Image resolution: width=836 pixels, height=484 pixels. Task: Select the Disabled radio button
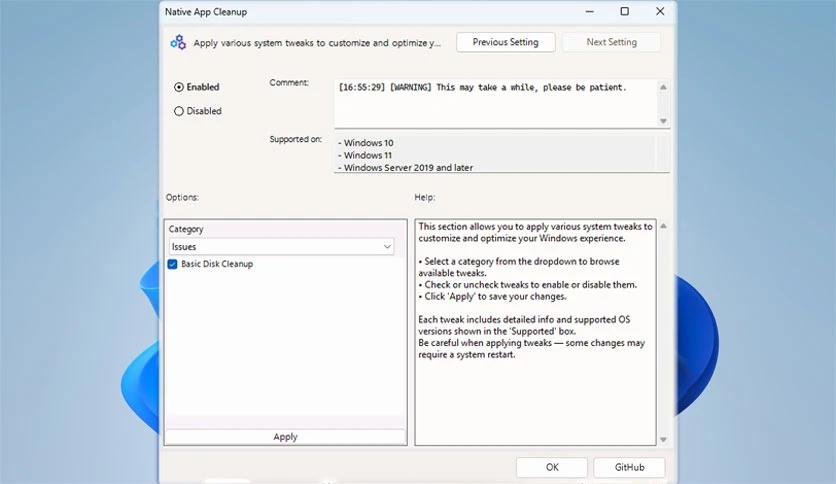(x=179, y=111)
